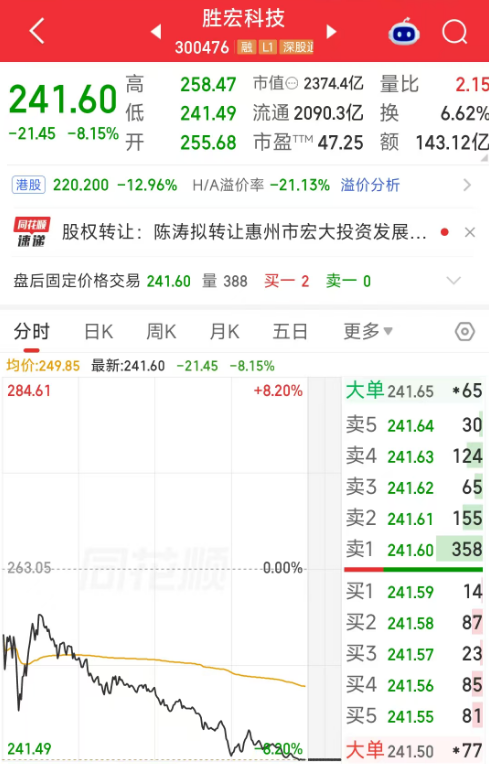Open the 更多 chart period dropdown
Viewport: 489px width, 764px height.
click(368, 331)
